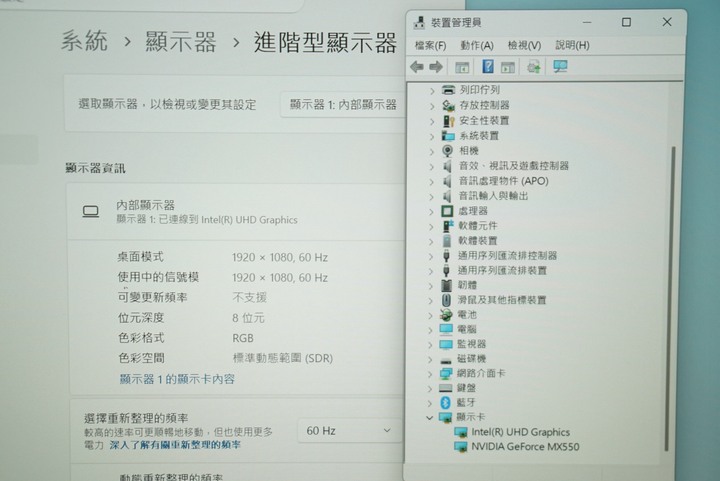Select 通用序列匯流排裝置 tree item

pyautogui.click(x=502, y=270)
